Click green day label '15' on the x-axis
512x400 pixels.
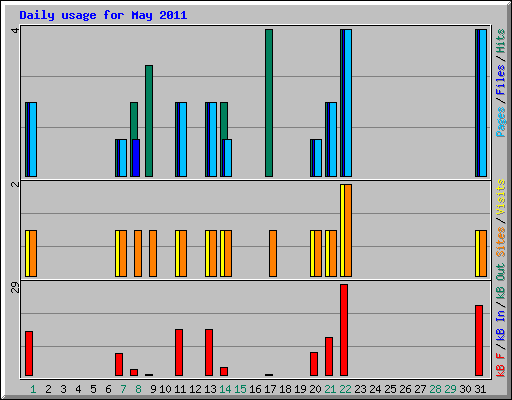coord(240,389)
